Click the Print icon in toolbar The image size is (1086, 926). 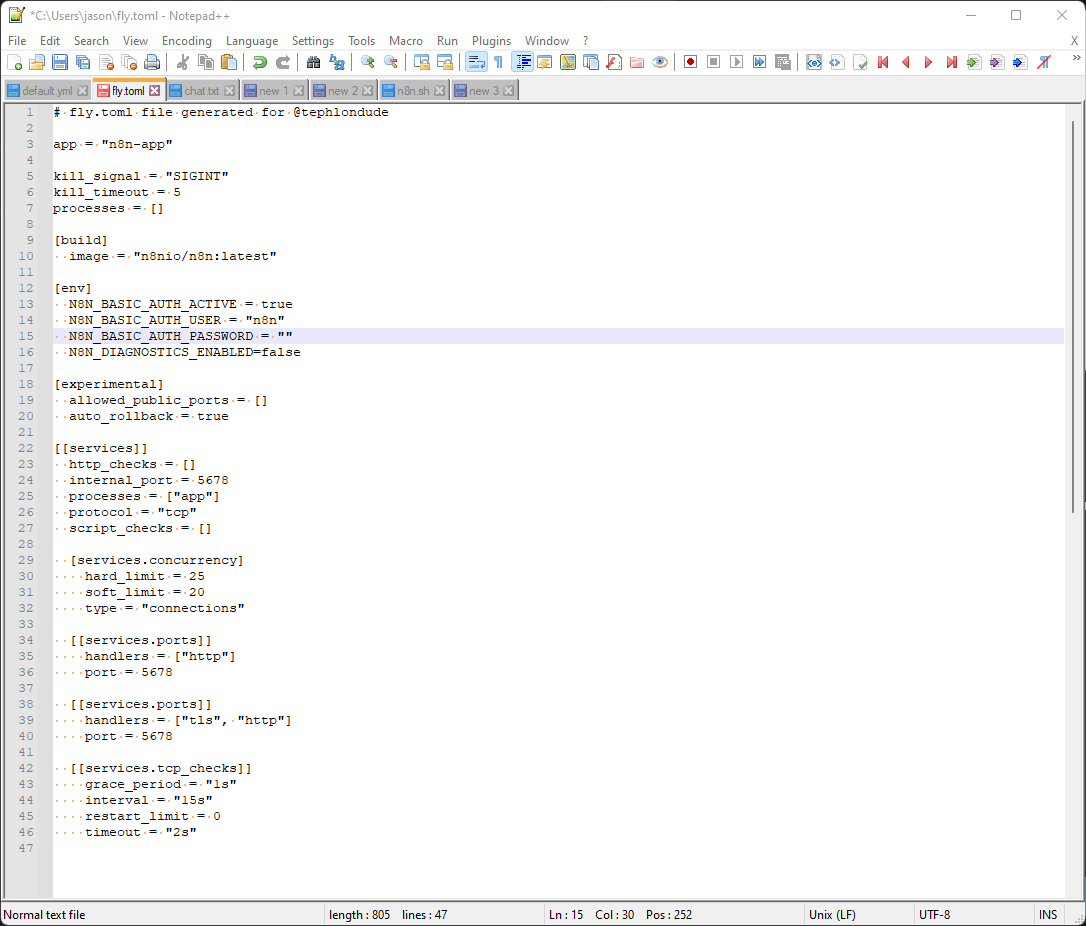coord(152,62)
